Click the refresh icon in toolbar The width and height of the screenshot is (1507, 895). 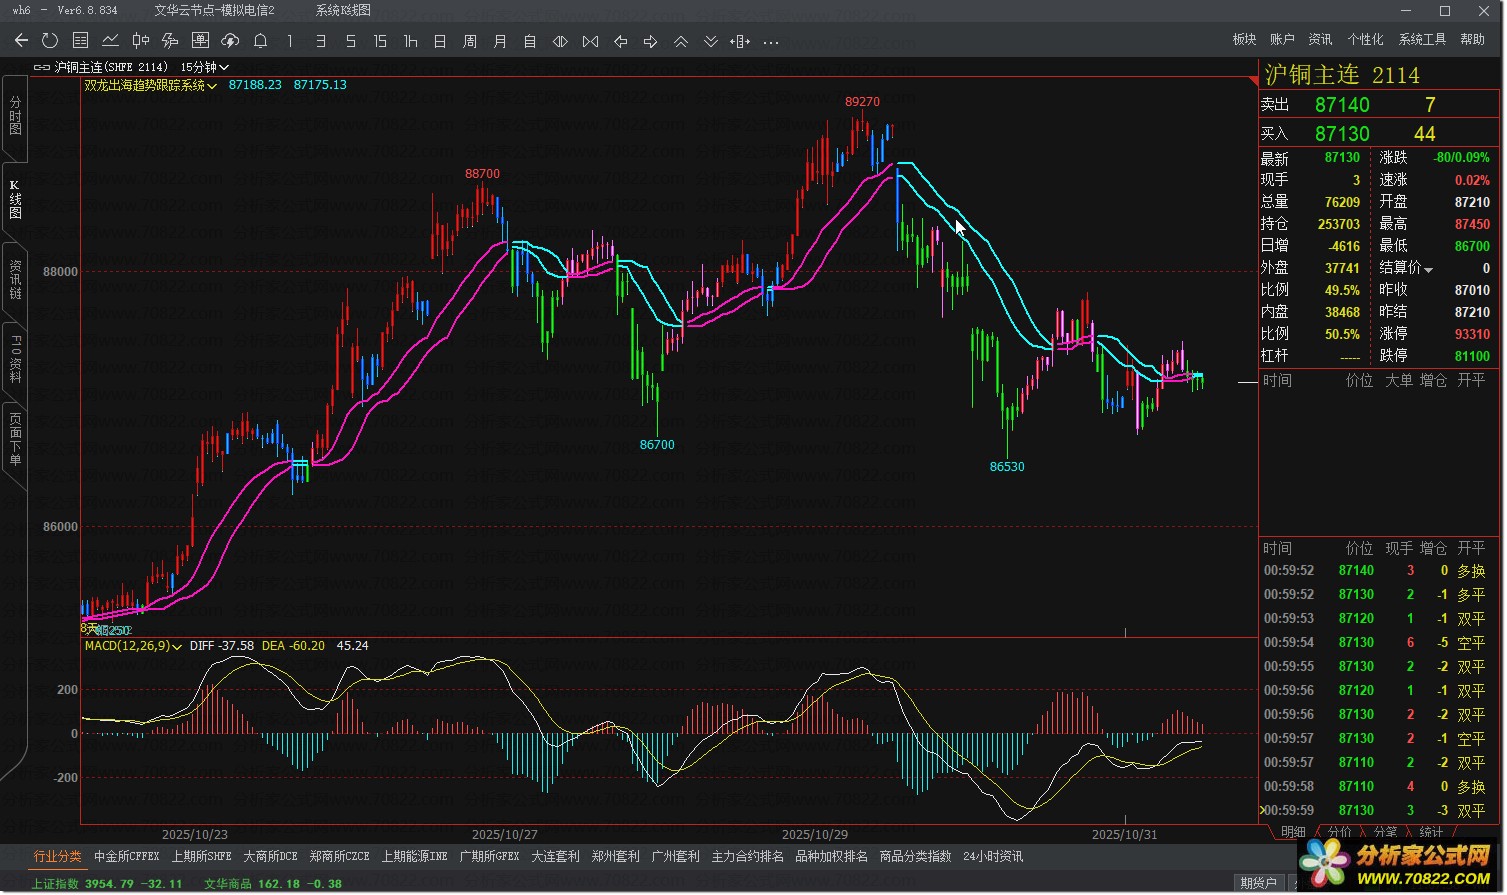[x=50, y=41]
